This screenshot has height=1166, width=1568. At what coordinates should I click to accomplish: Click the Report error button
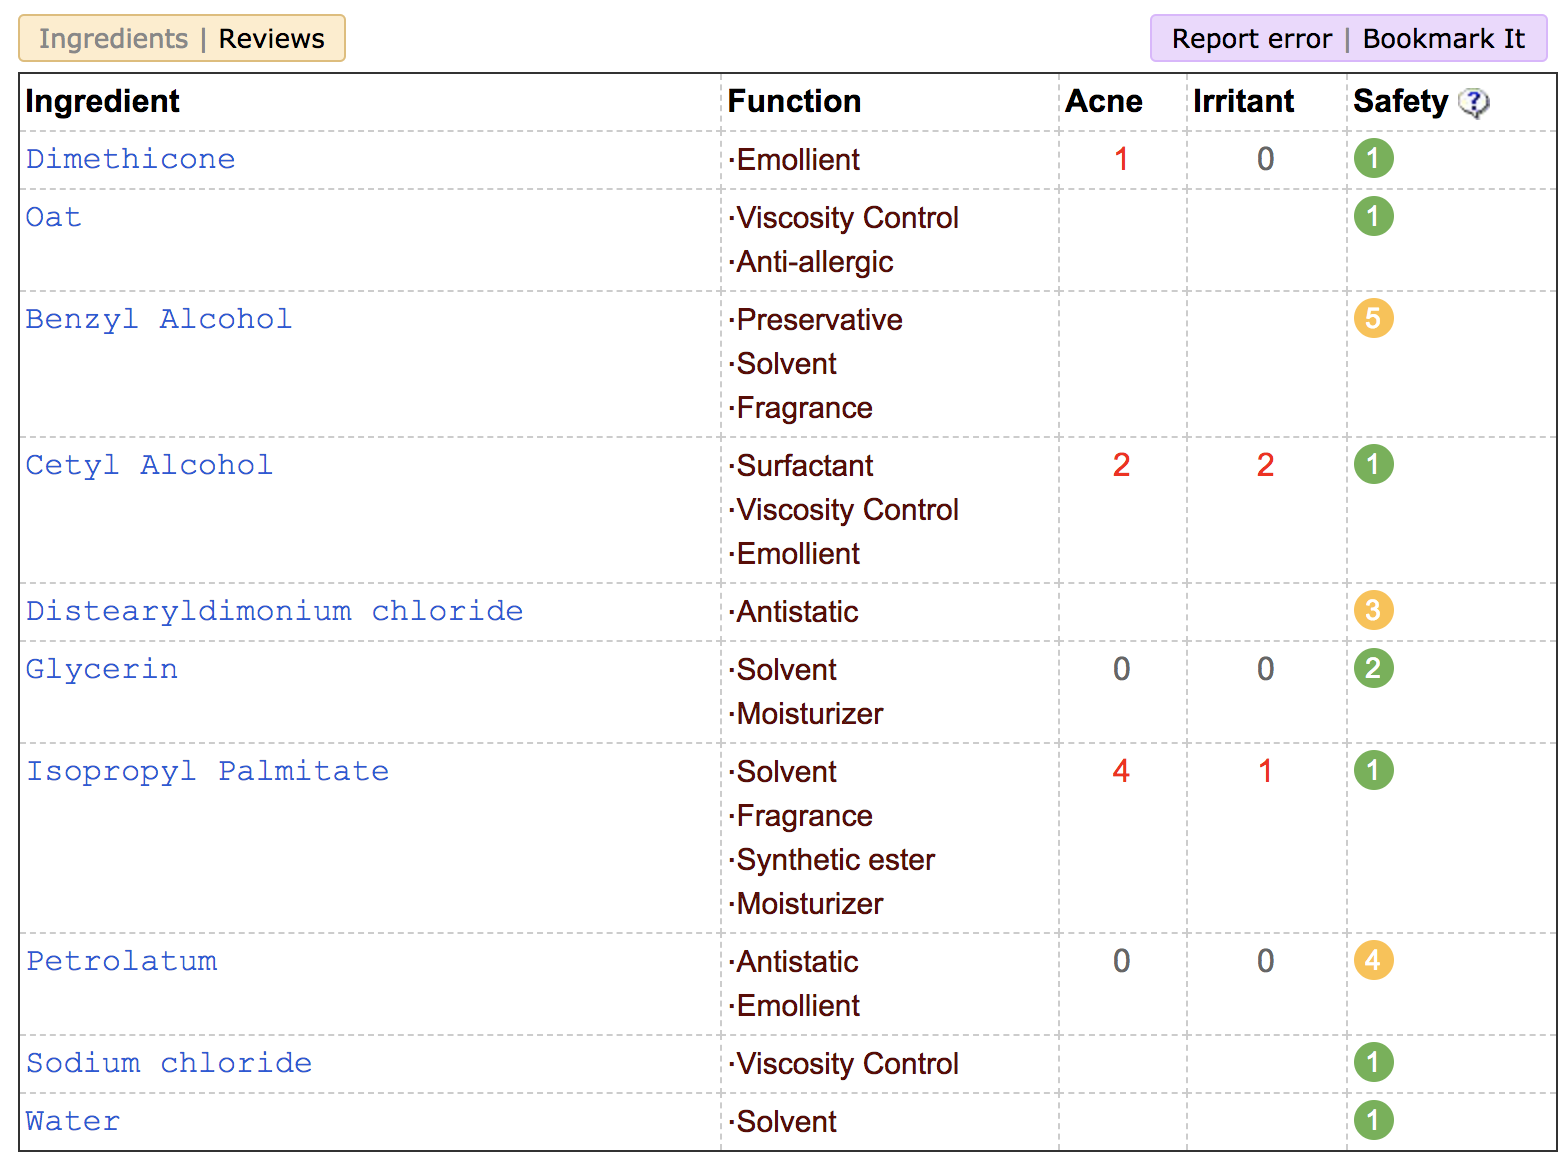[x=1252, y=38]
